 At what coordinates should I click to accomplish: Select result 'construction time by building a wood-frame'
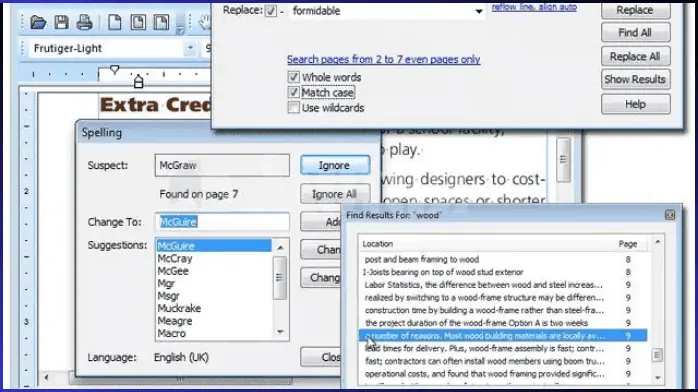503,310
